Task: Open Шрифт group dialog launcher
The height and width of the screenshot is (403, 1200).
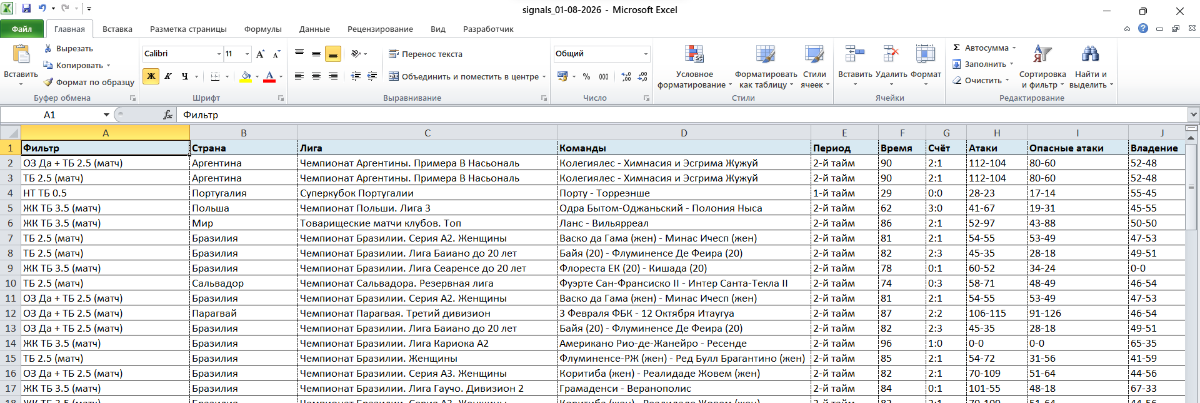Action: 282,98
